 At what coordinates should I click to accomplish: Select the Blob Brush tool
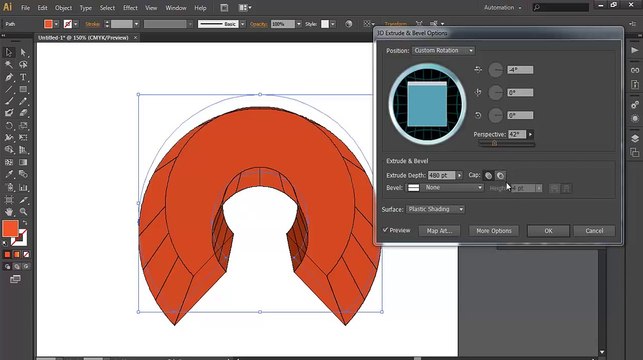tap(9, 113)
